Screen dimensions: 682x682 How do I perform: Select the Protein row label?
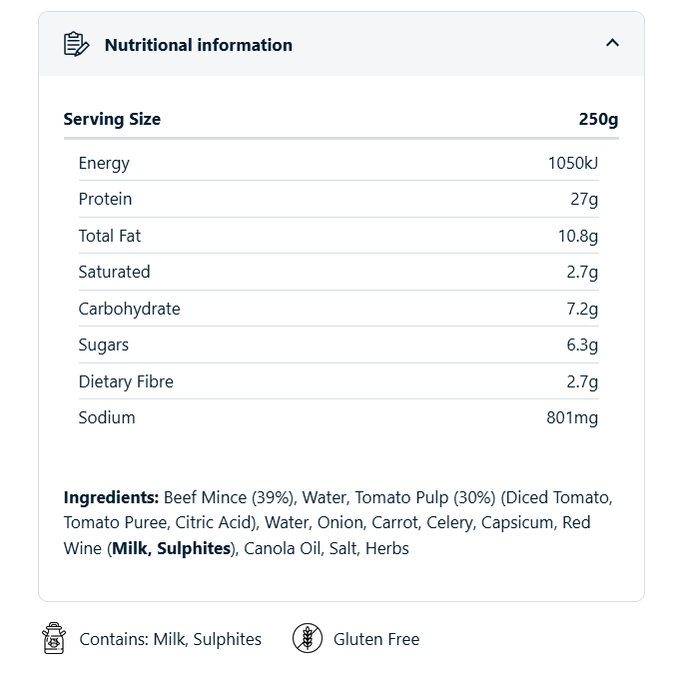[105, 199]
